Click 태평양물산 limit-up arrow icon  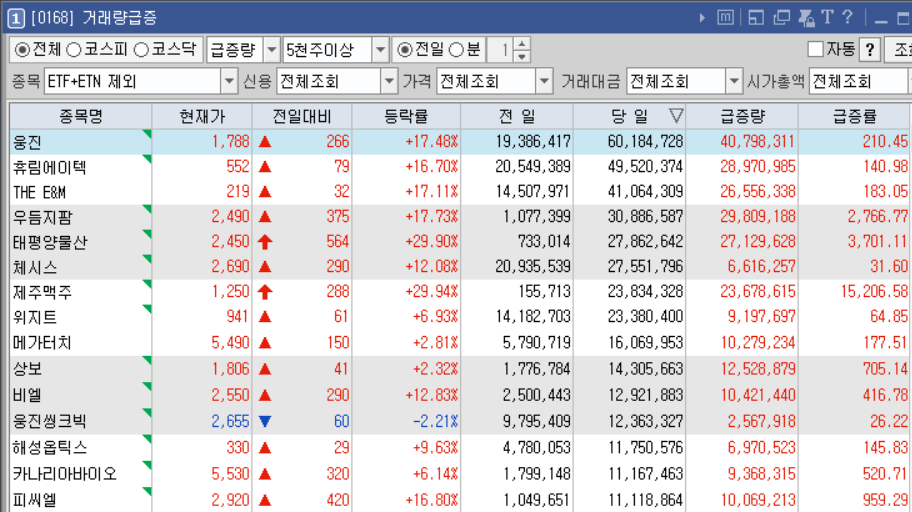click(265, 241)
